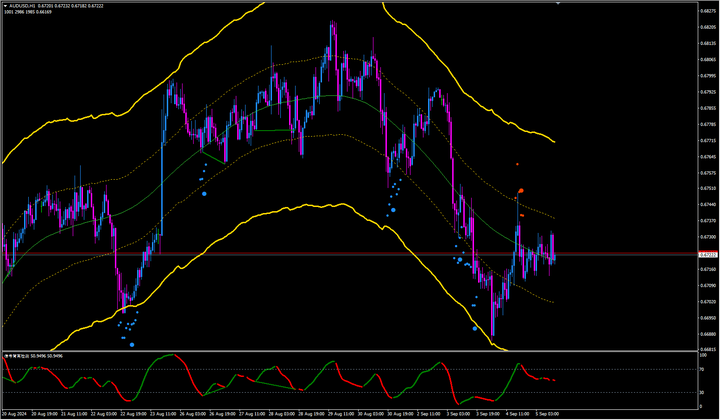Click the 1001 2986 1985 indicator values line

click(26, 12)
